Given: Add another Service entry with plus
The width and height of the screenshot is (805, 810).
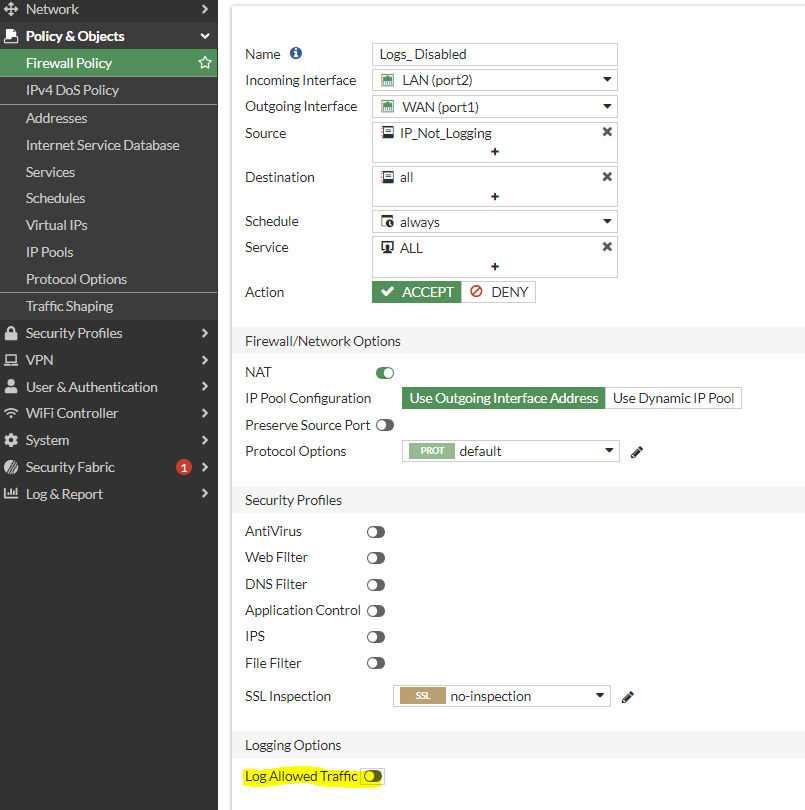Looking at the screenshot, I should coord(495,267).
